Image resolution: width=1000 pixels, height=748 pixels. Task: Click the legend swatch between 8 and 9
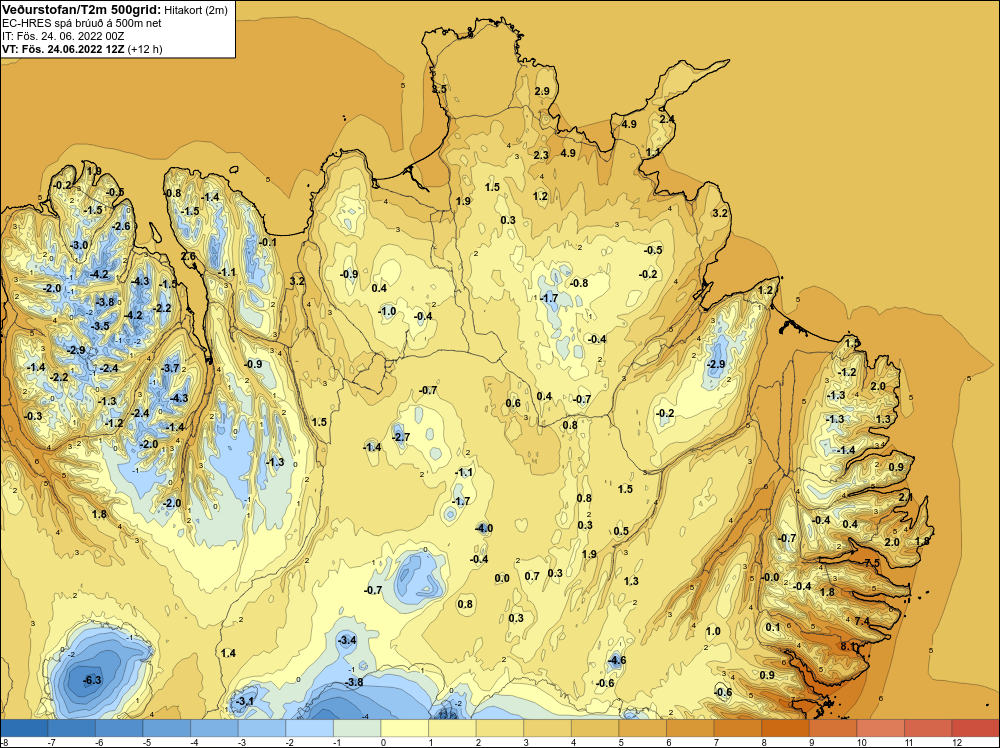784,728
